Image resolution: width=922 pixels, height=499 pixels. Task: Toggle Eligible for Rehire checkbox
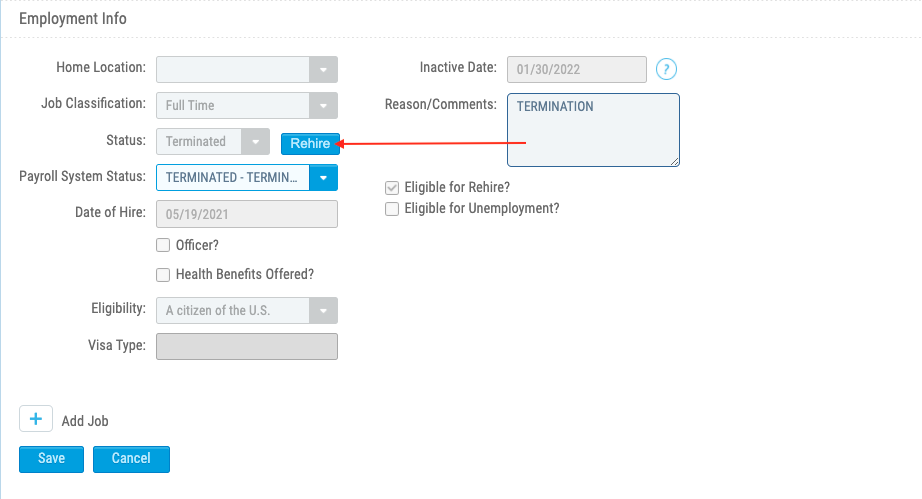click(393, 187)
